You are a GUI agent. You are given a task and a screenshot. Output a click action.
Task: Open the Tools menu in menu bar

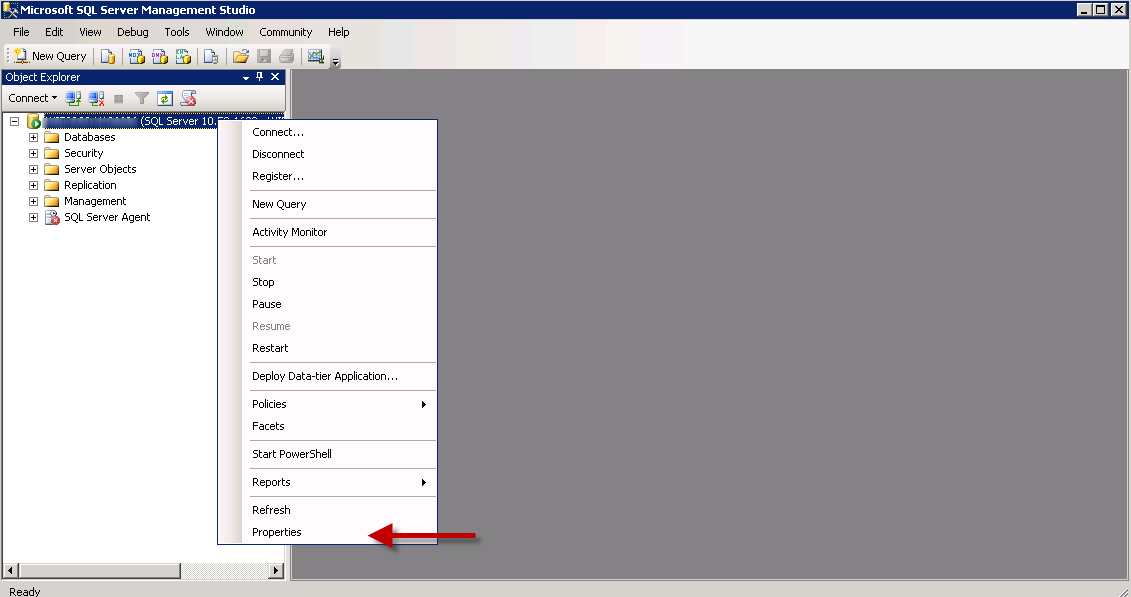coord(177,32)
